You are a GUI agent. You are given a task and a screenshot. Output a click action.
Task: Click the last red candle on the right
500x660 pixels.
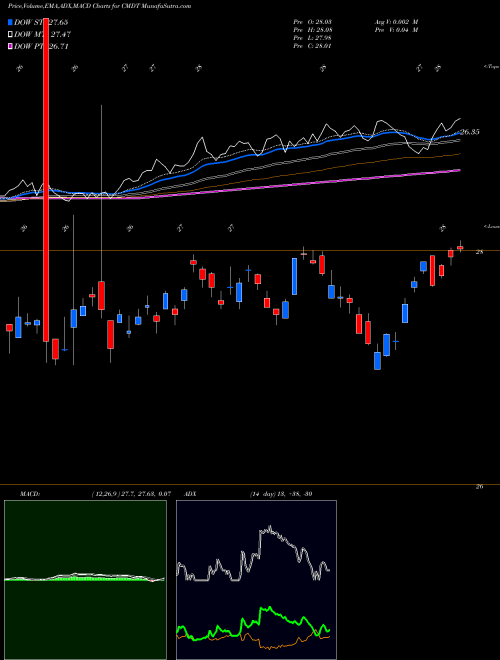460,248
